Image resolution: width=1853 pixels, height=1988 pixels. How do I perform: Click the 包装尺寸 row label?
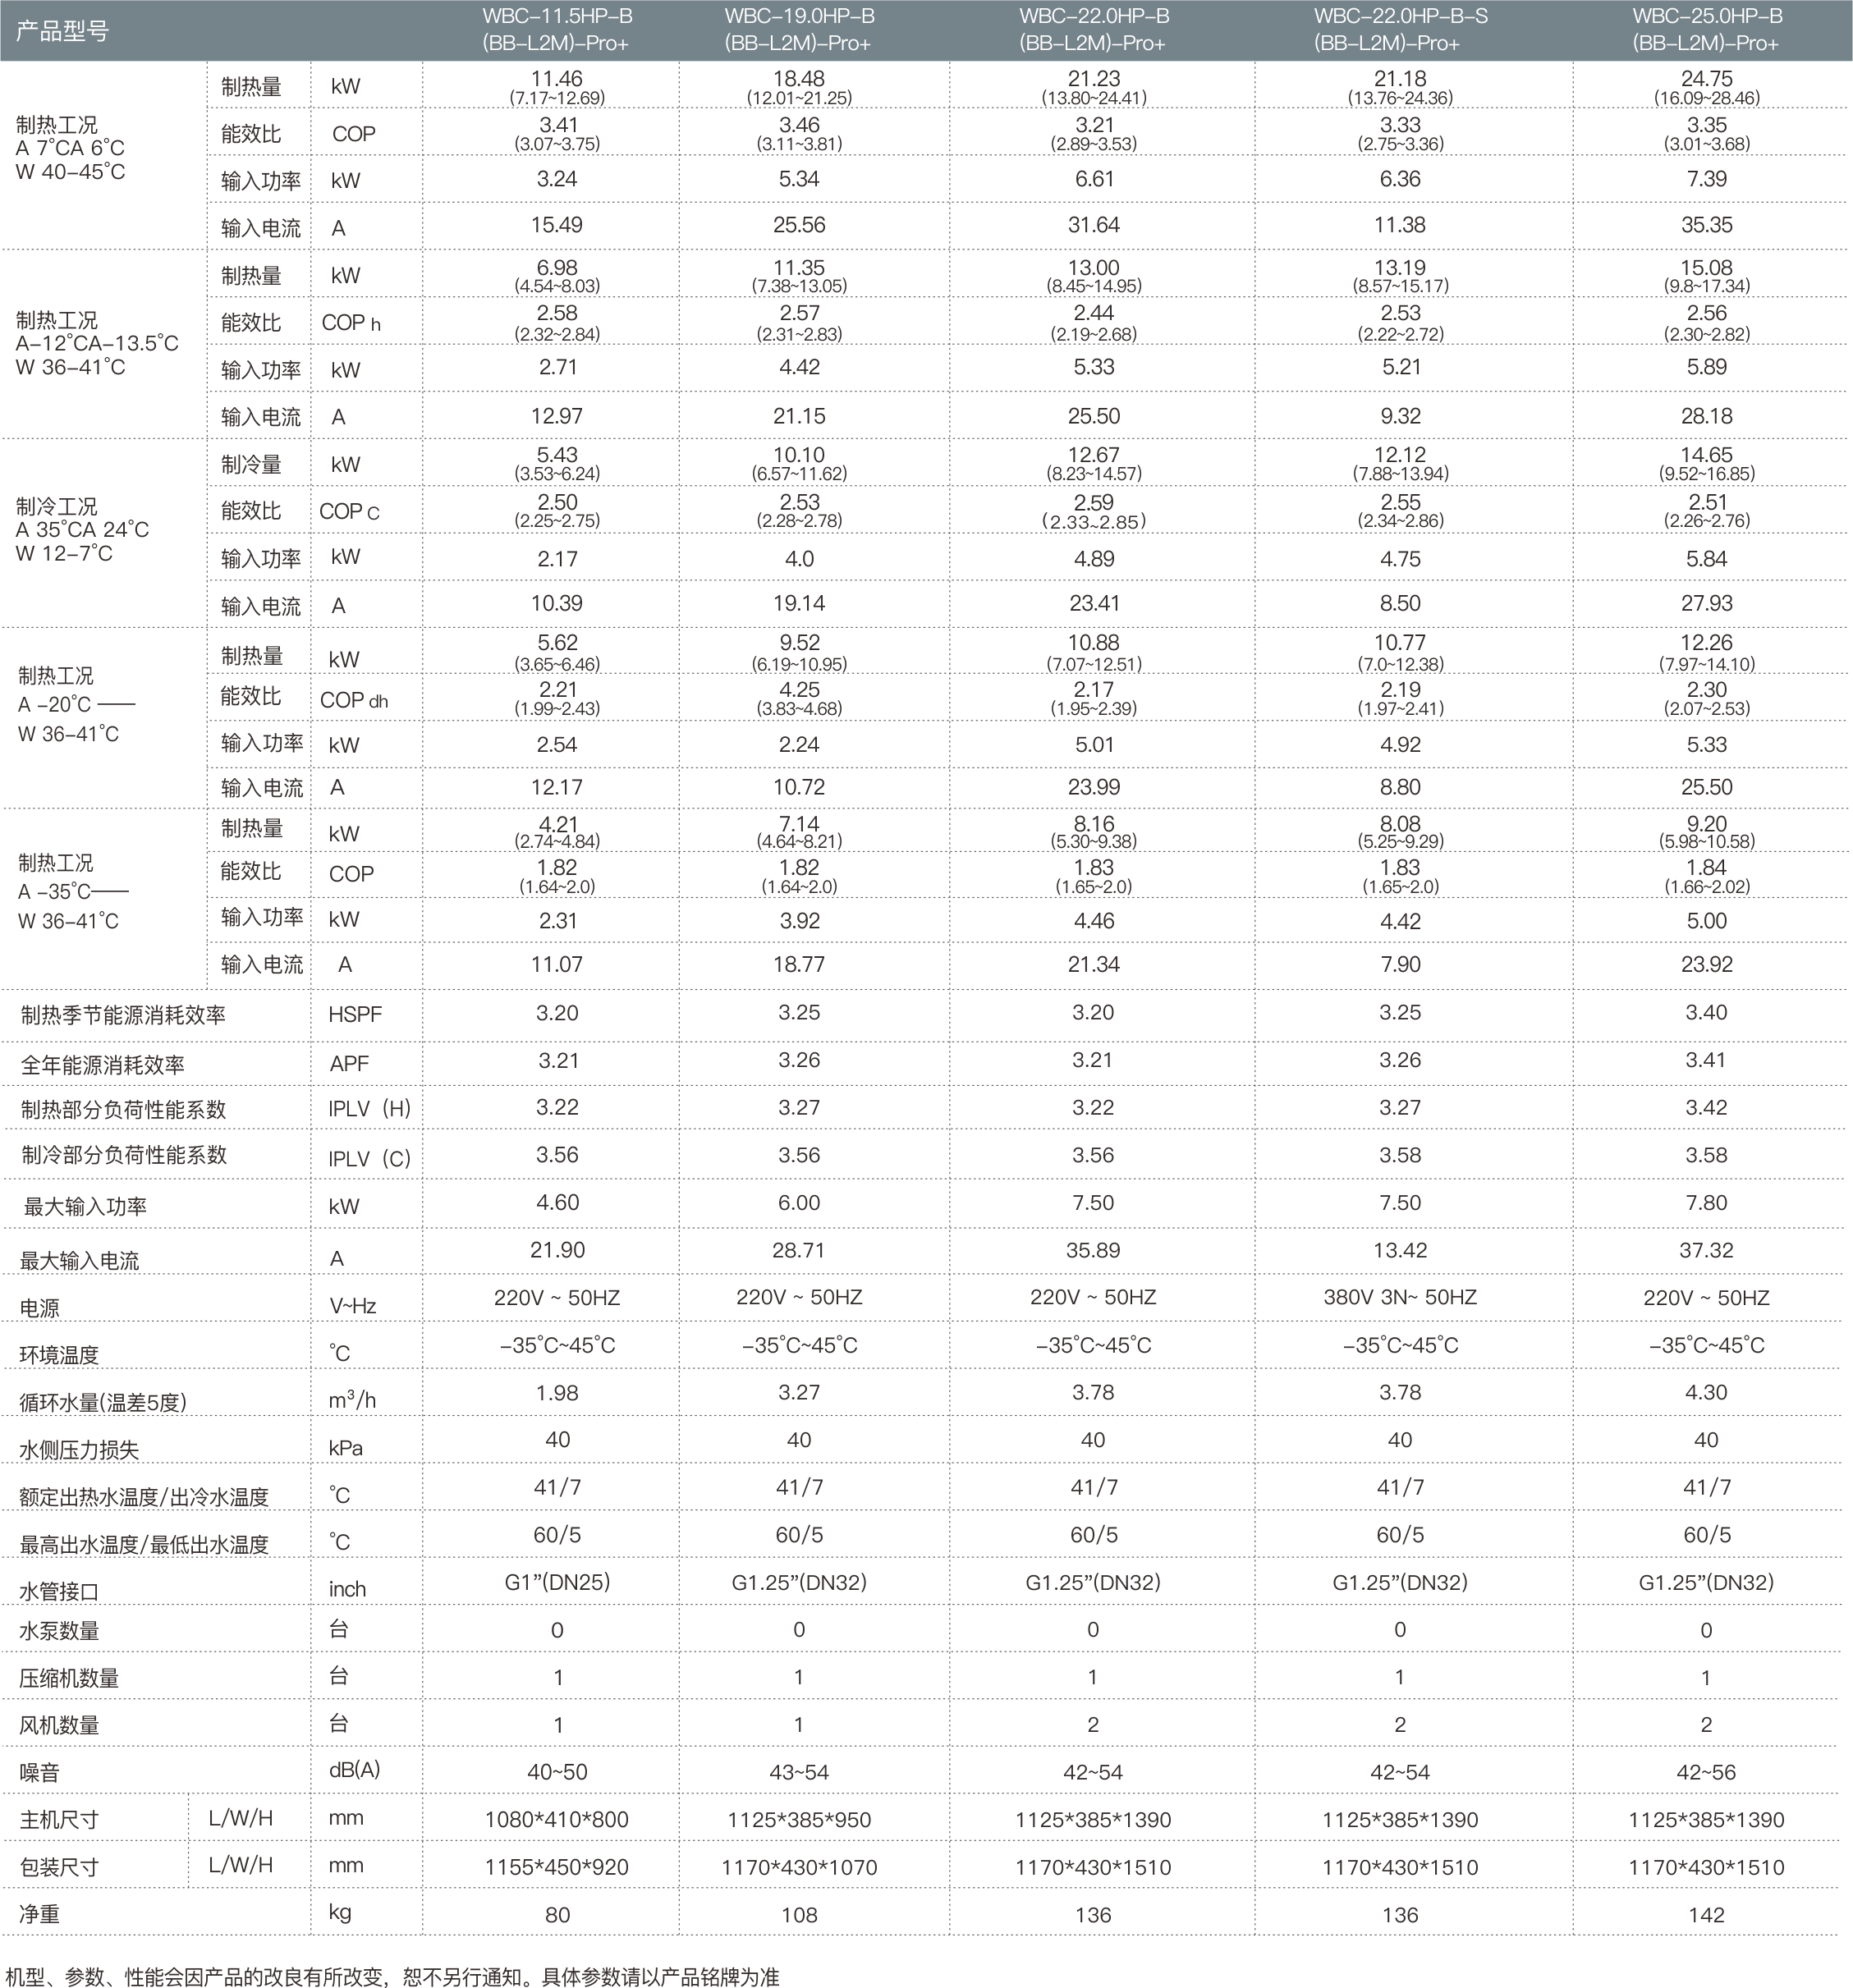[59, 1867]
